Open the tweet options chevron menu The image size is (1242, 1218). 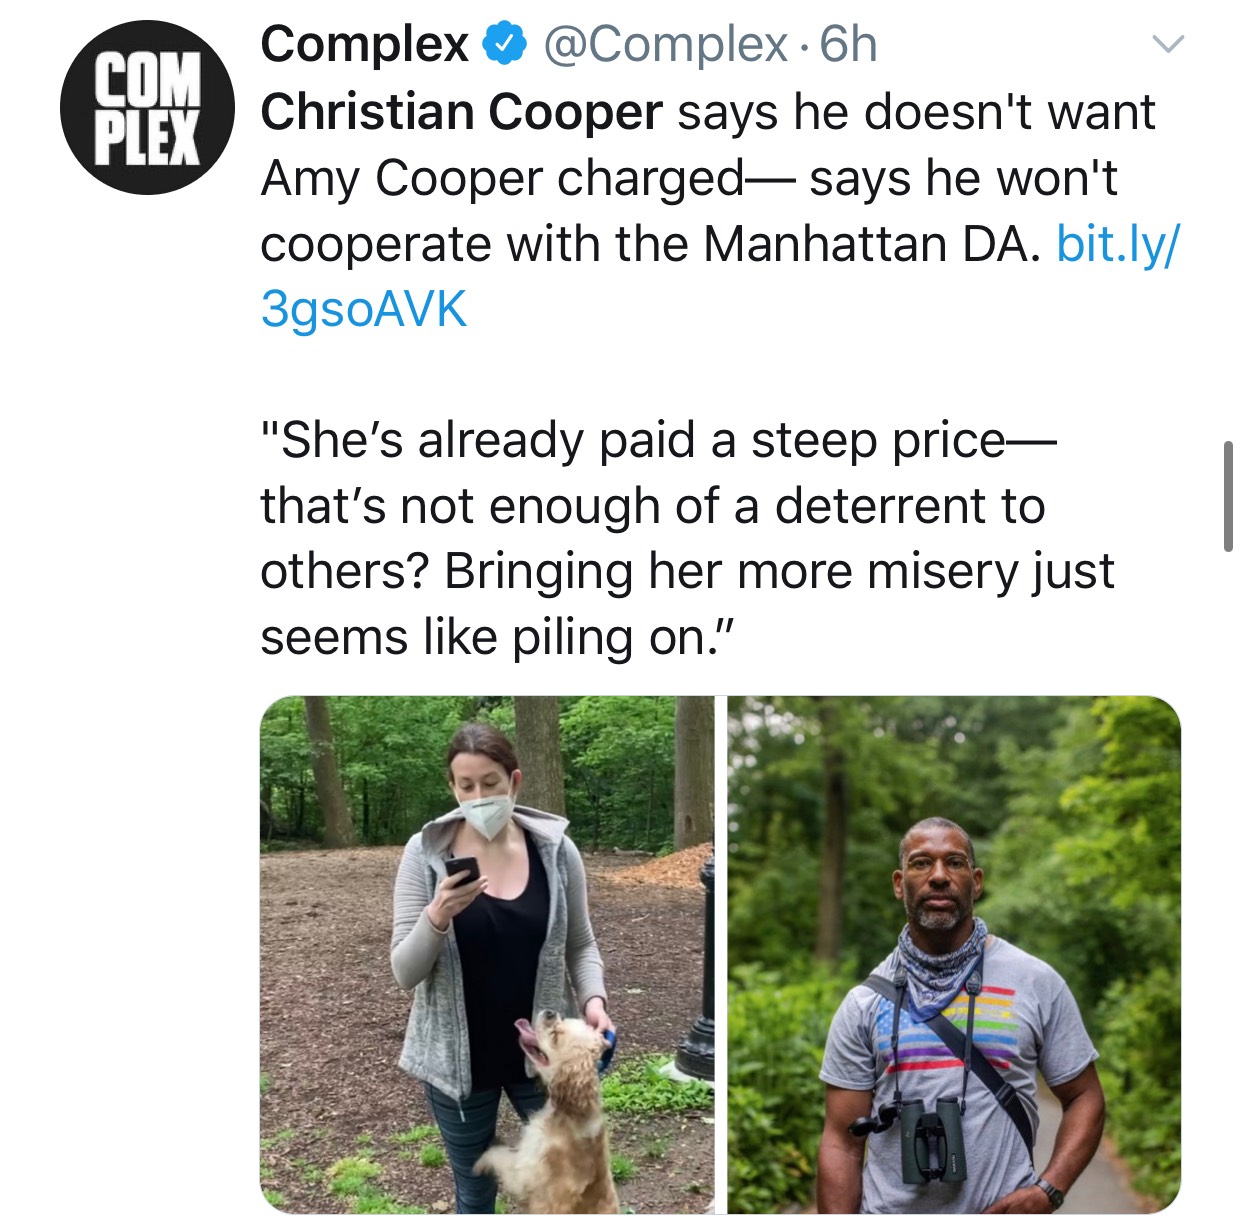click(1167, 44)
